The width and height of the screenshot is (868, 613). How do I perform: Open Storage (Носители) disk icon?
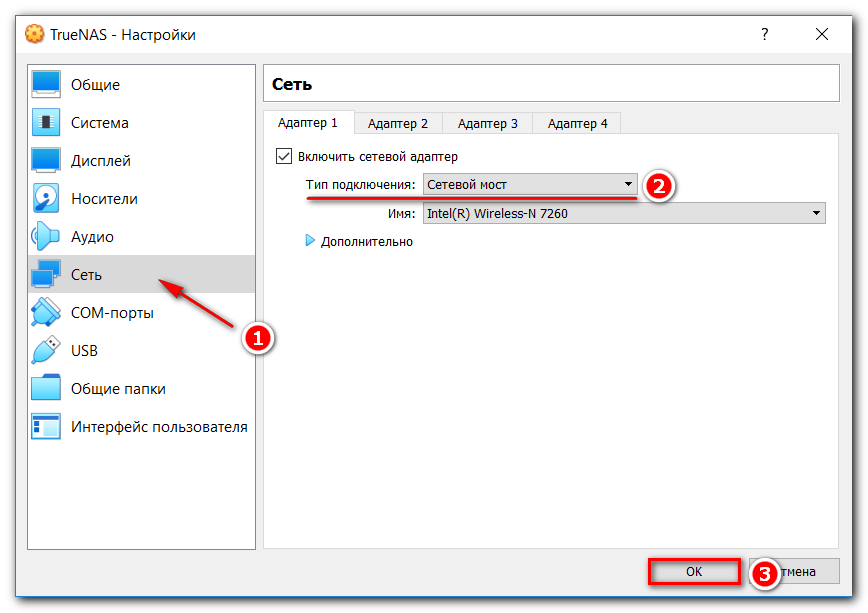pyautogui.click(x=47, y=199)
